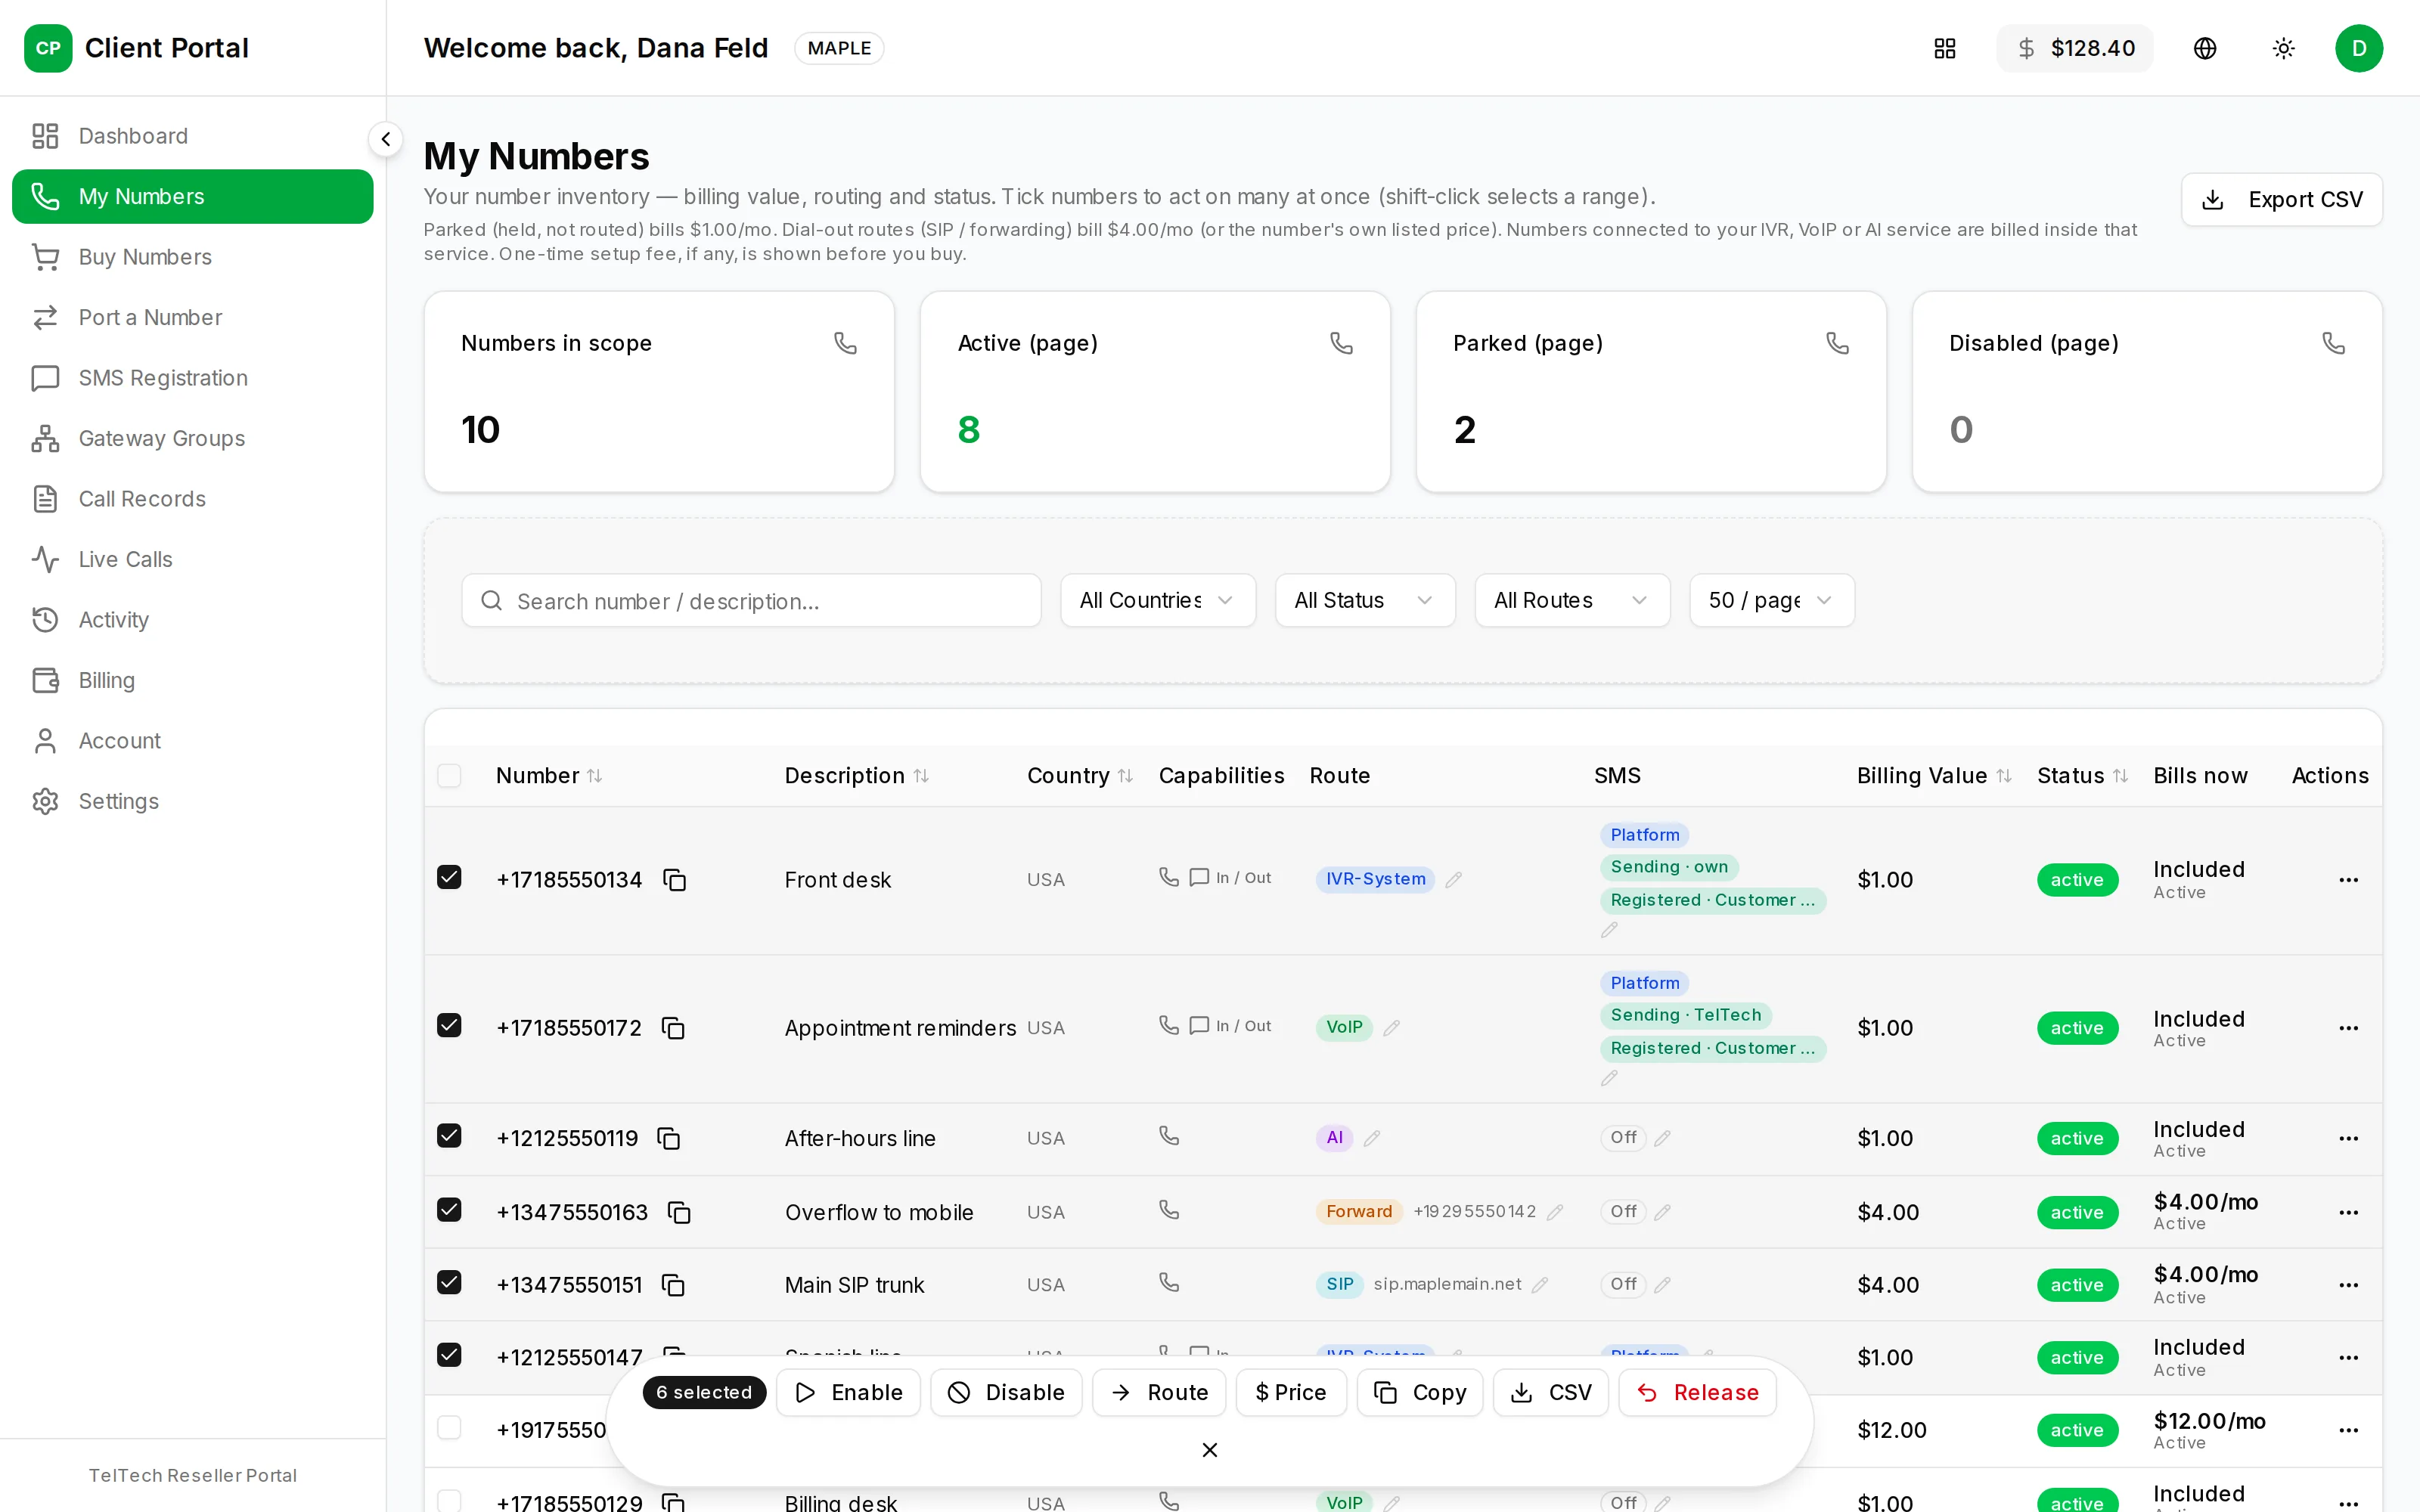Sort table by Number column

(549, 776)
